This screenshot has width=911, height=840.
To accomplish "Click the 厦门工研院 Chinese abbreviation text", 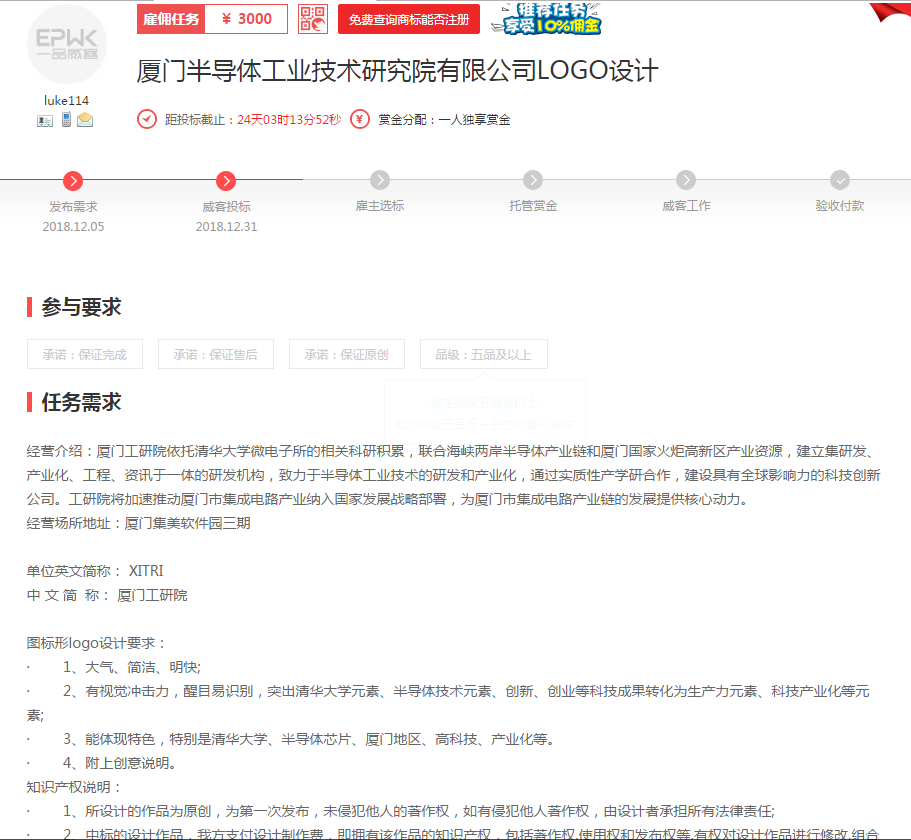I will [x=152, y=595].
